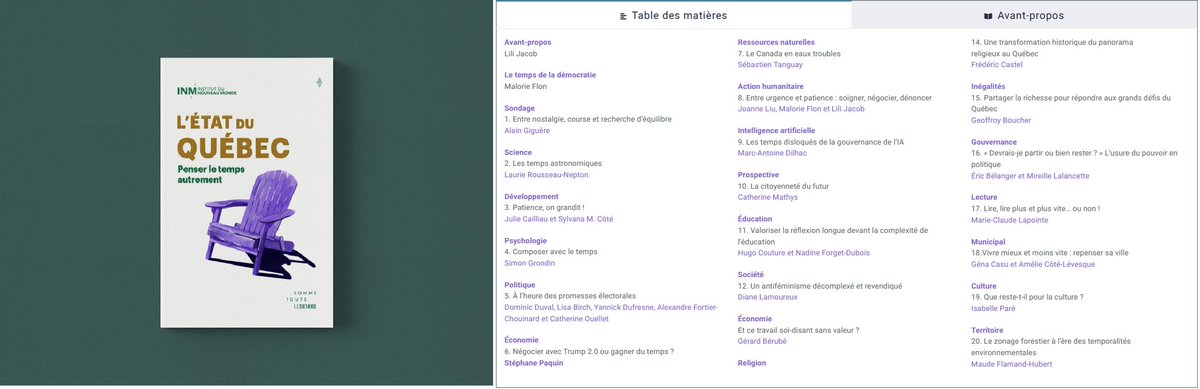Click '9. Les temps disloqués de la gouvernance de l'IA'
1200x389 pixels.
pyautogui.click(x=821, y=142)
